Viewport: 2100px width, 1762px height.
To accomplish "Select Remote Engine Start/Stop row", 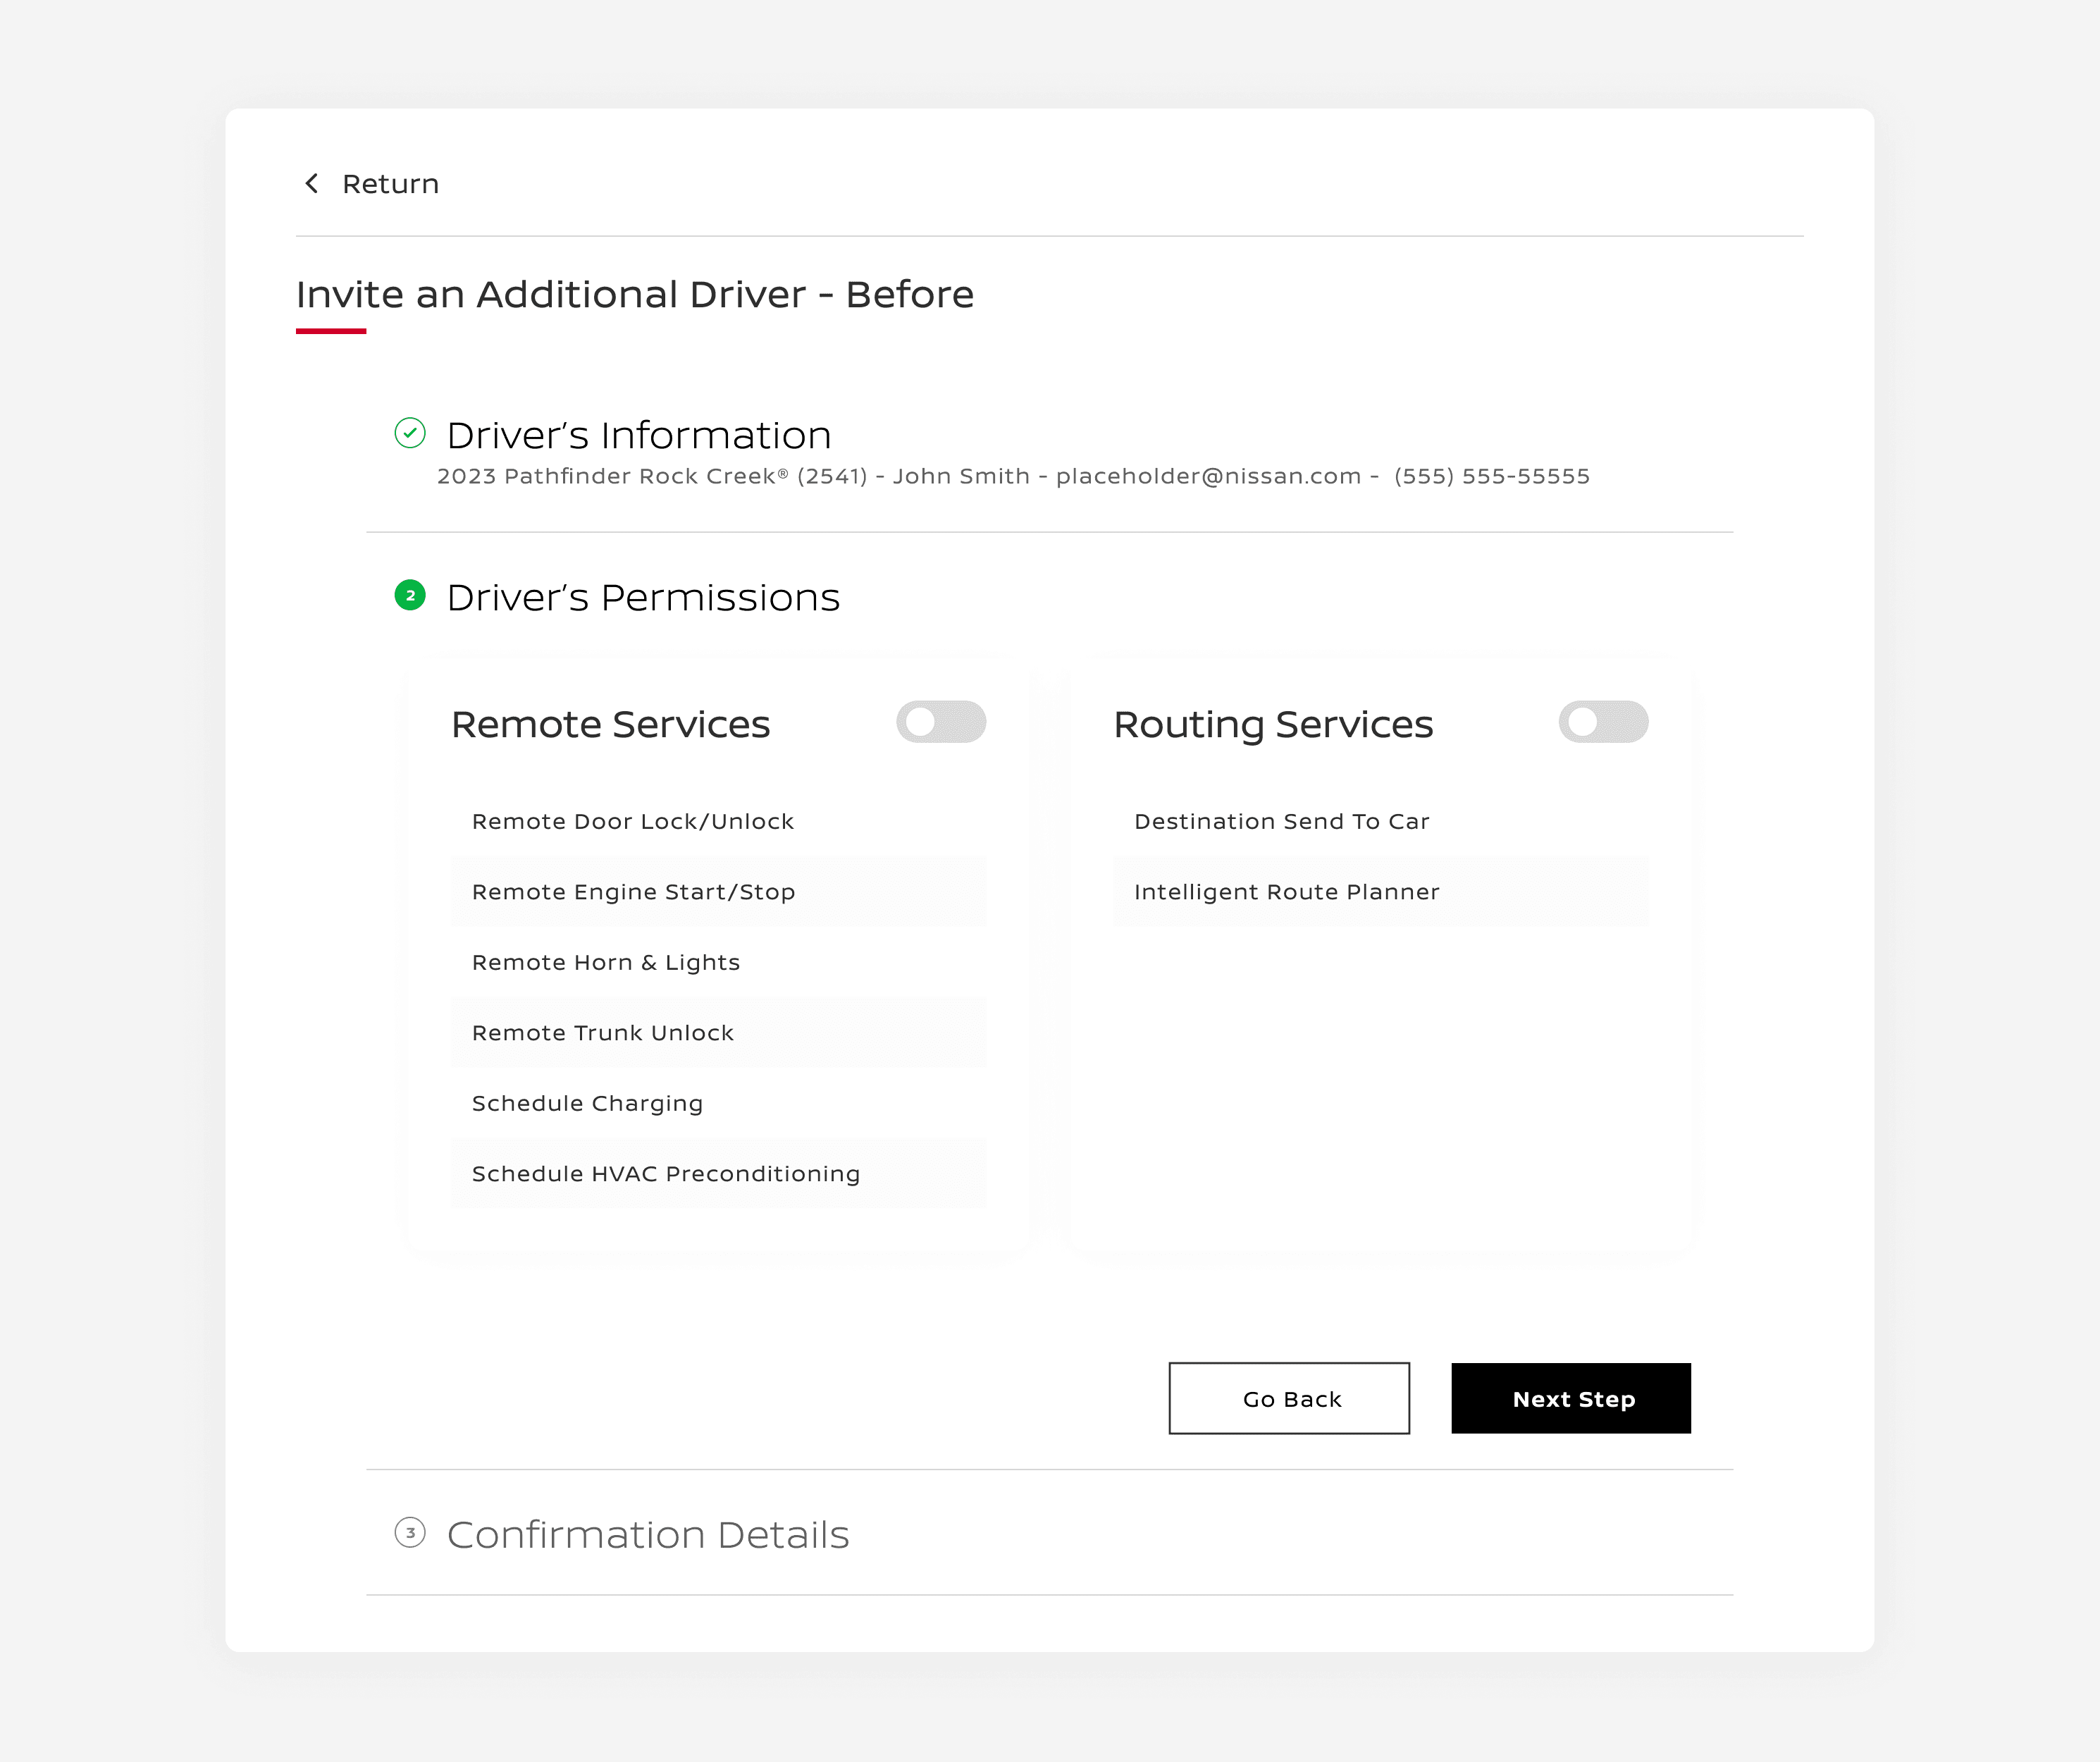I will point(633,892).
